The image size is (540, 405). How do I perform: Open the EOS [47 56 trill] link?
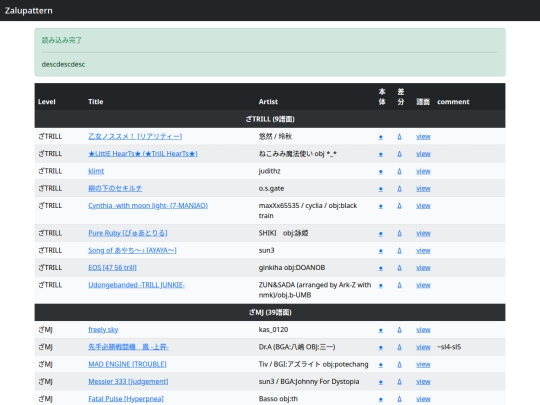112,267
